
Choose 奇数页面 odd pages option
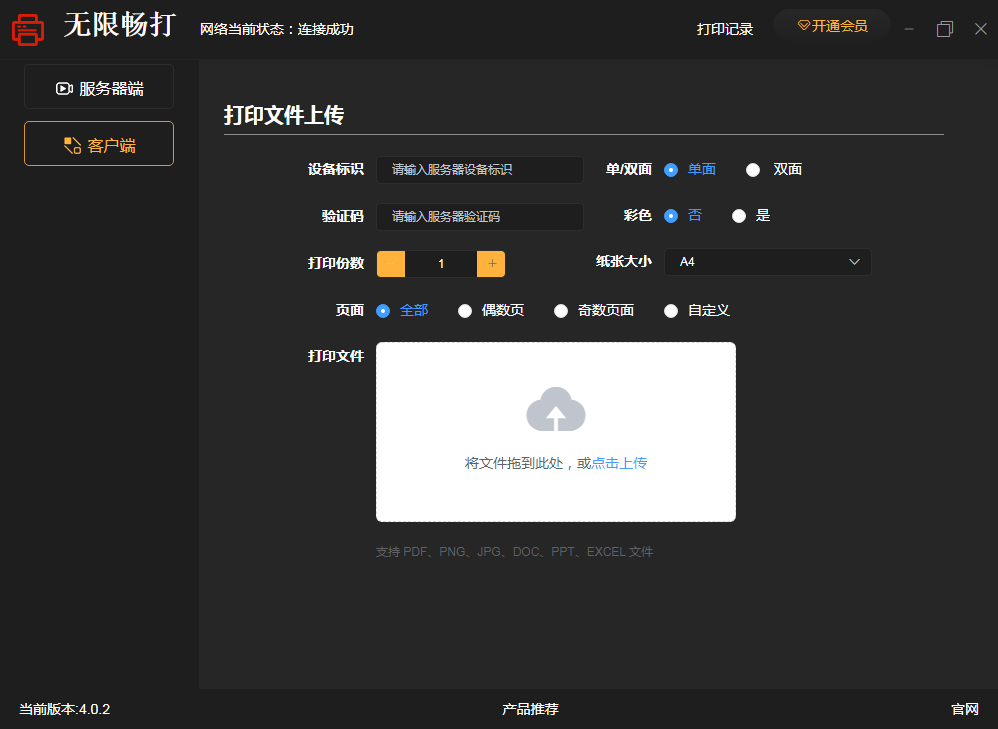(561, 311)
